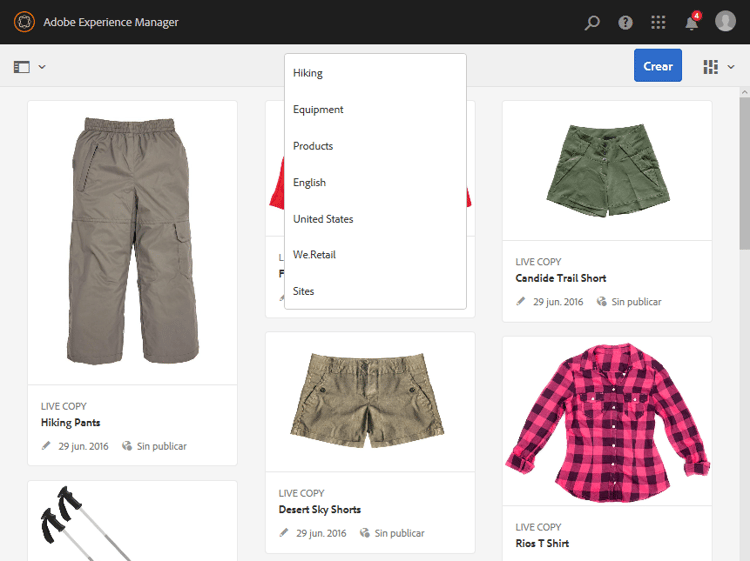Viewport: 750px width, 561px height.
Task: Click the Hiking Pants title
Action: click(x=70, y=422)
